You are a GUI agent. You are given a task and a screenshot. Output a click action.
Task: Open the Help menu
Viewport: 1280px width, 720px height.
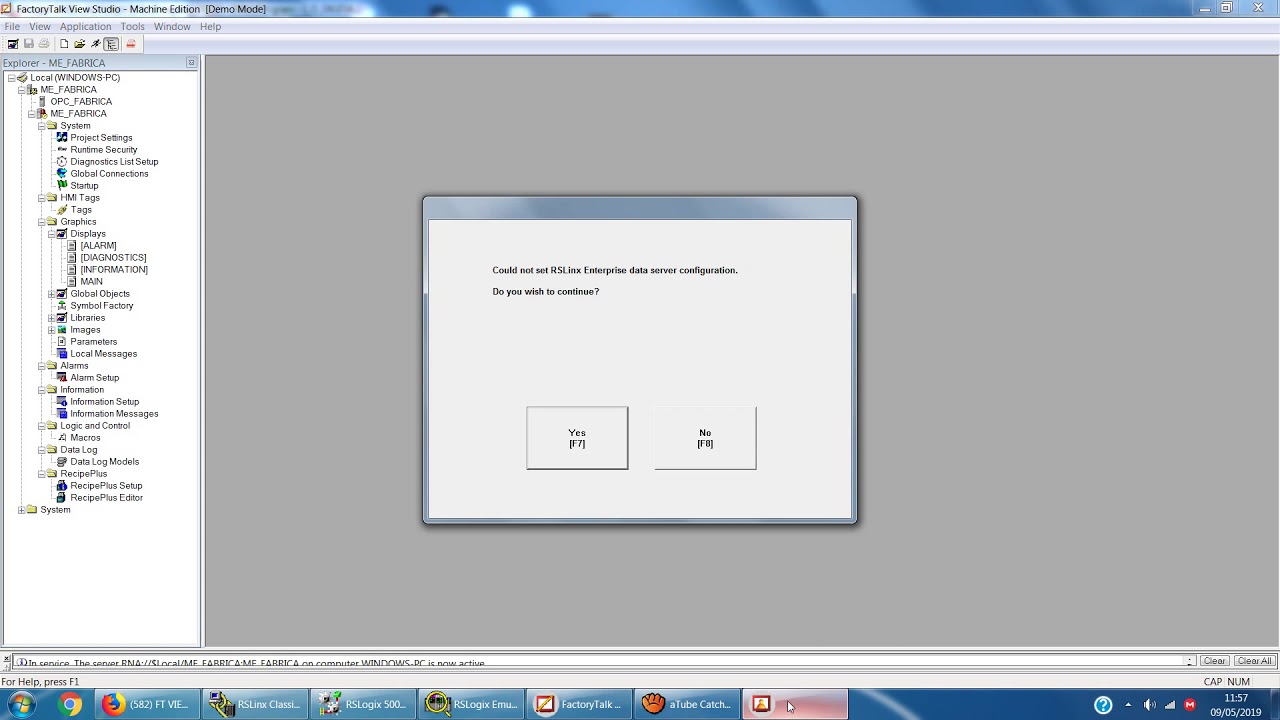210,26
